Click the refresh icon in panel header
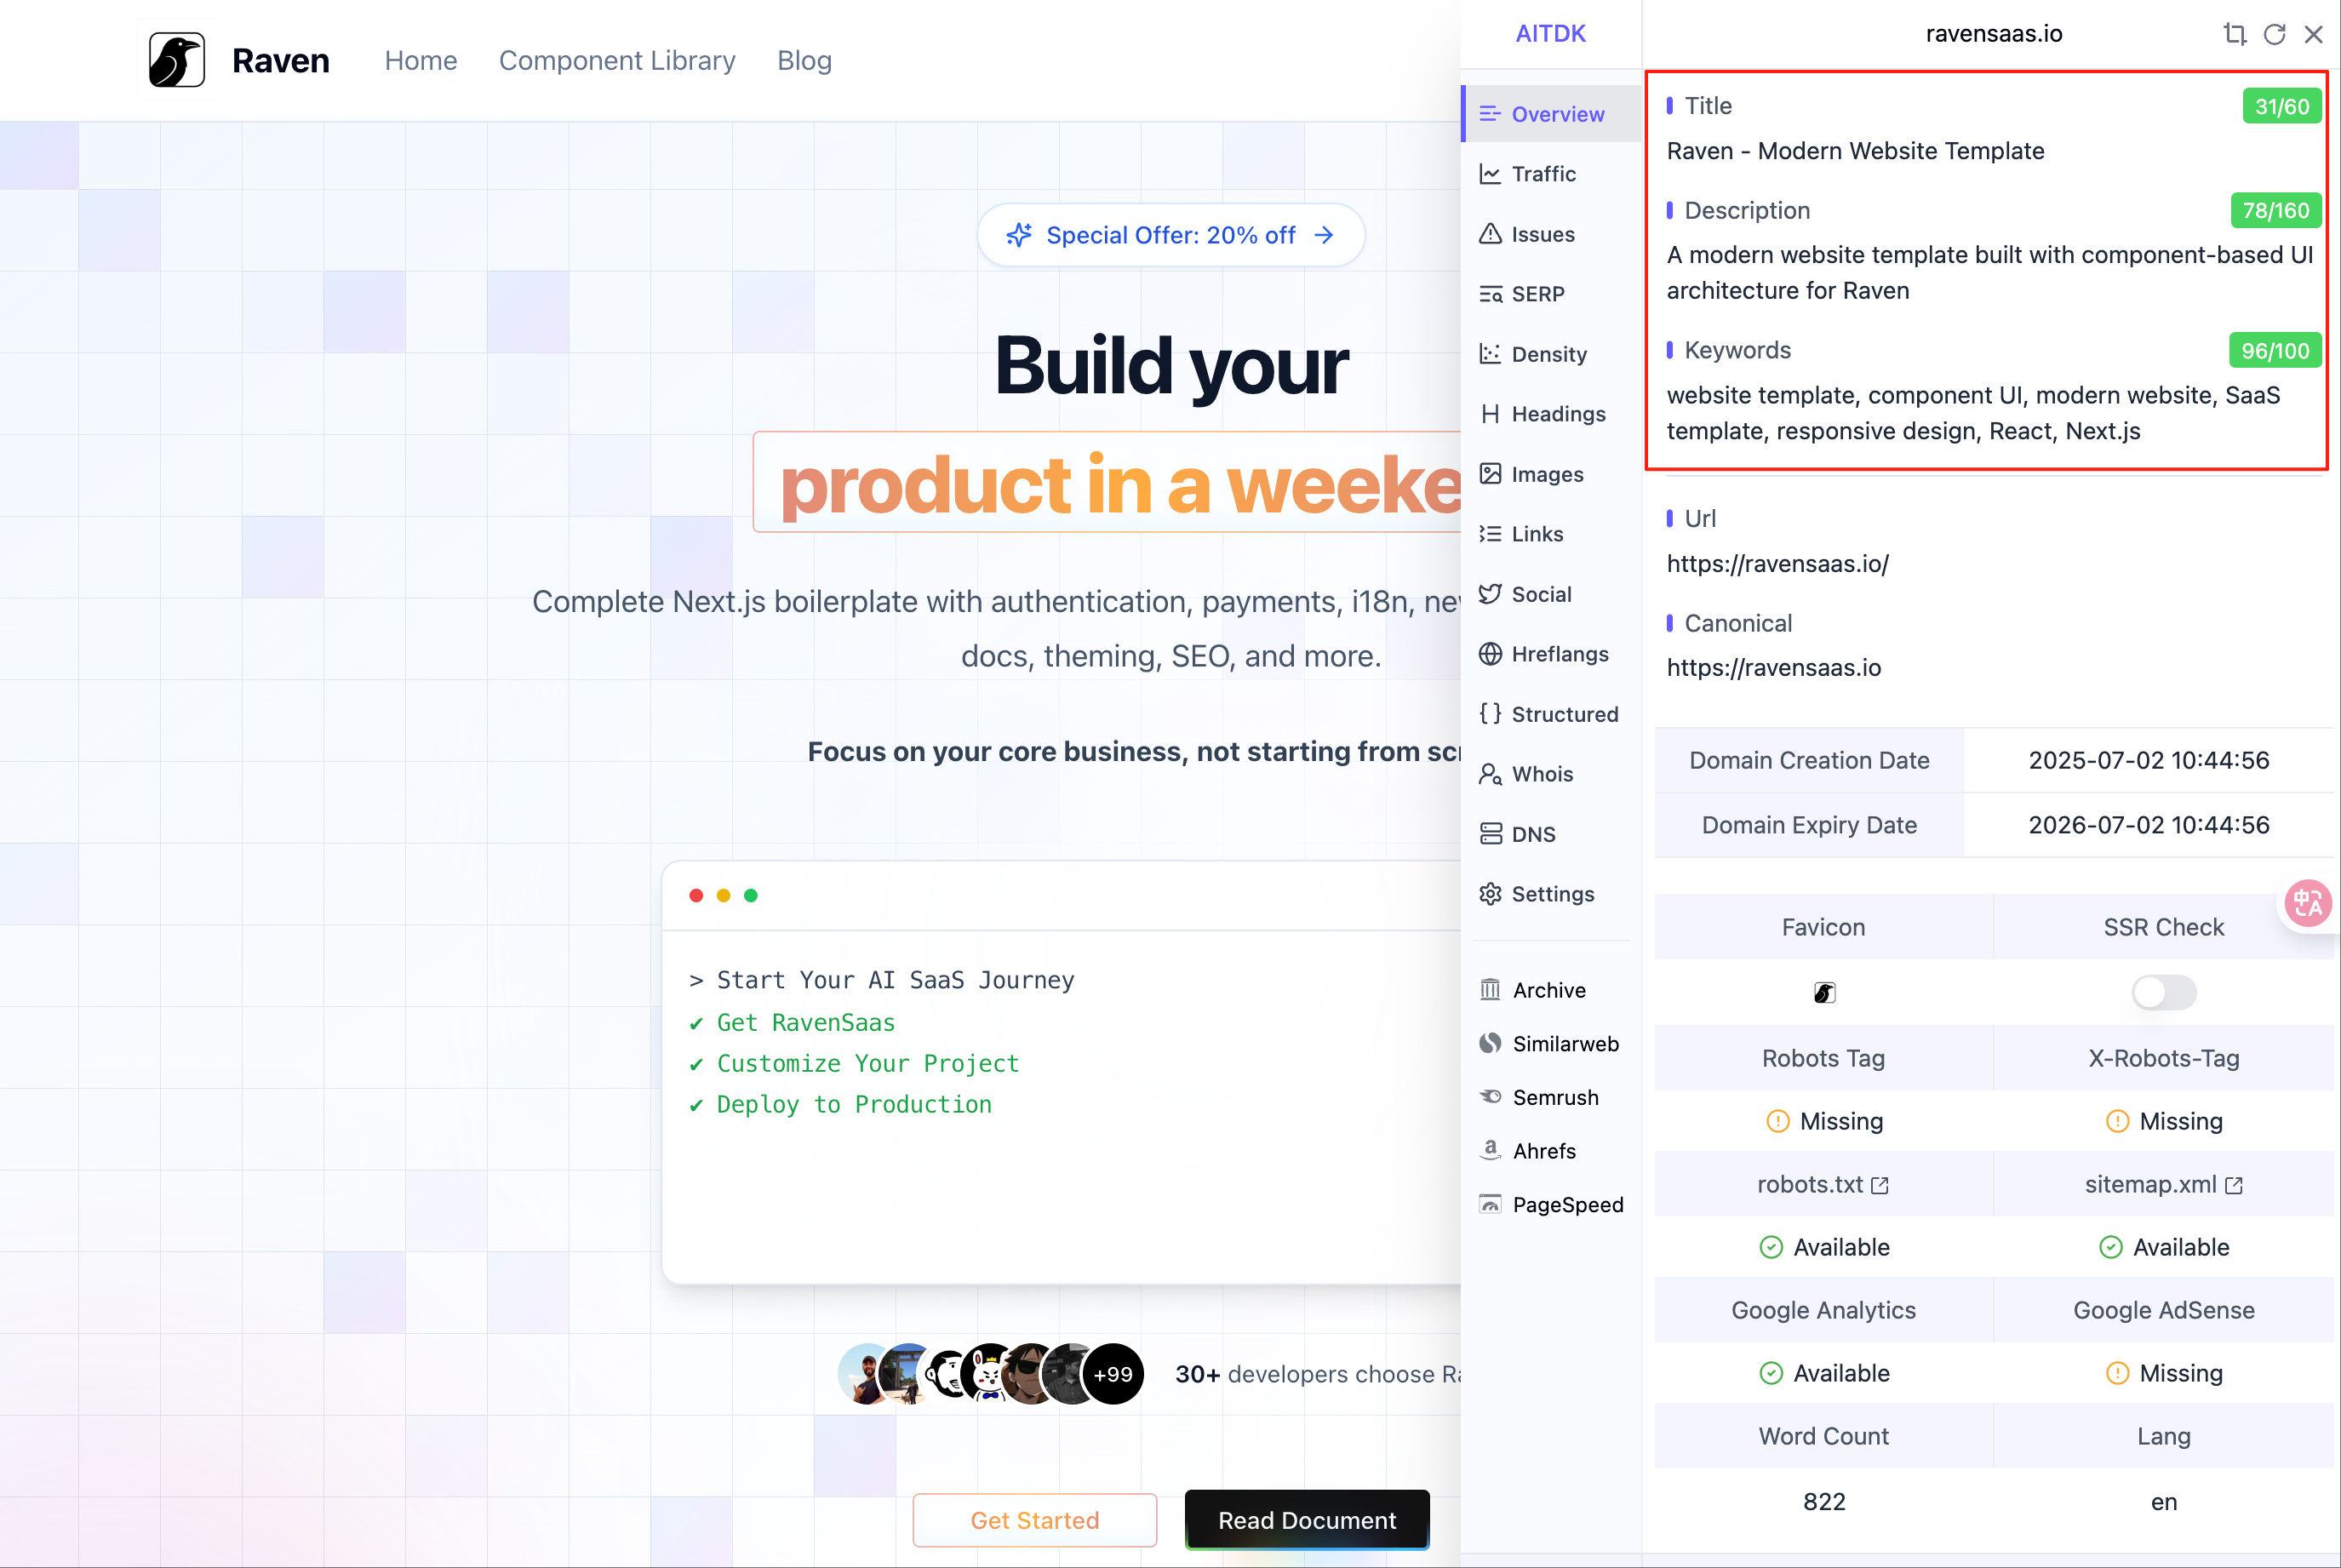 tap(2274, 34)
